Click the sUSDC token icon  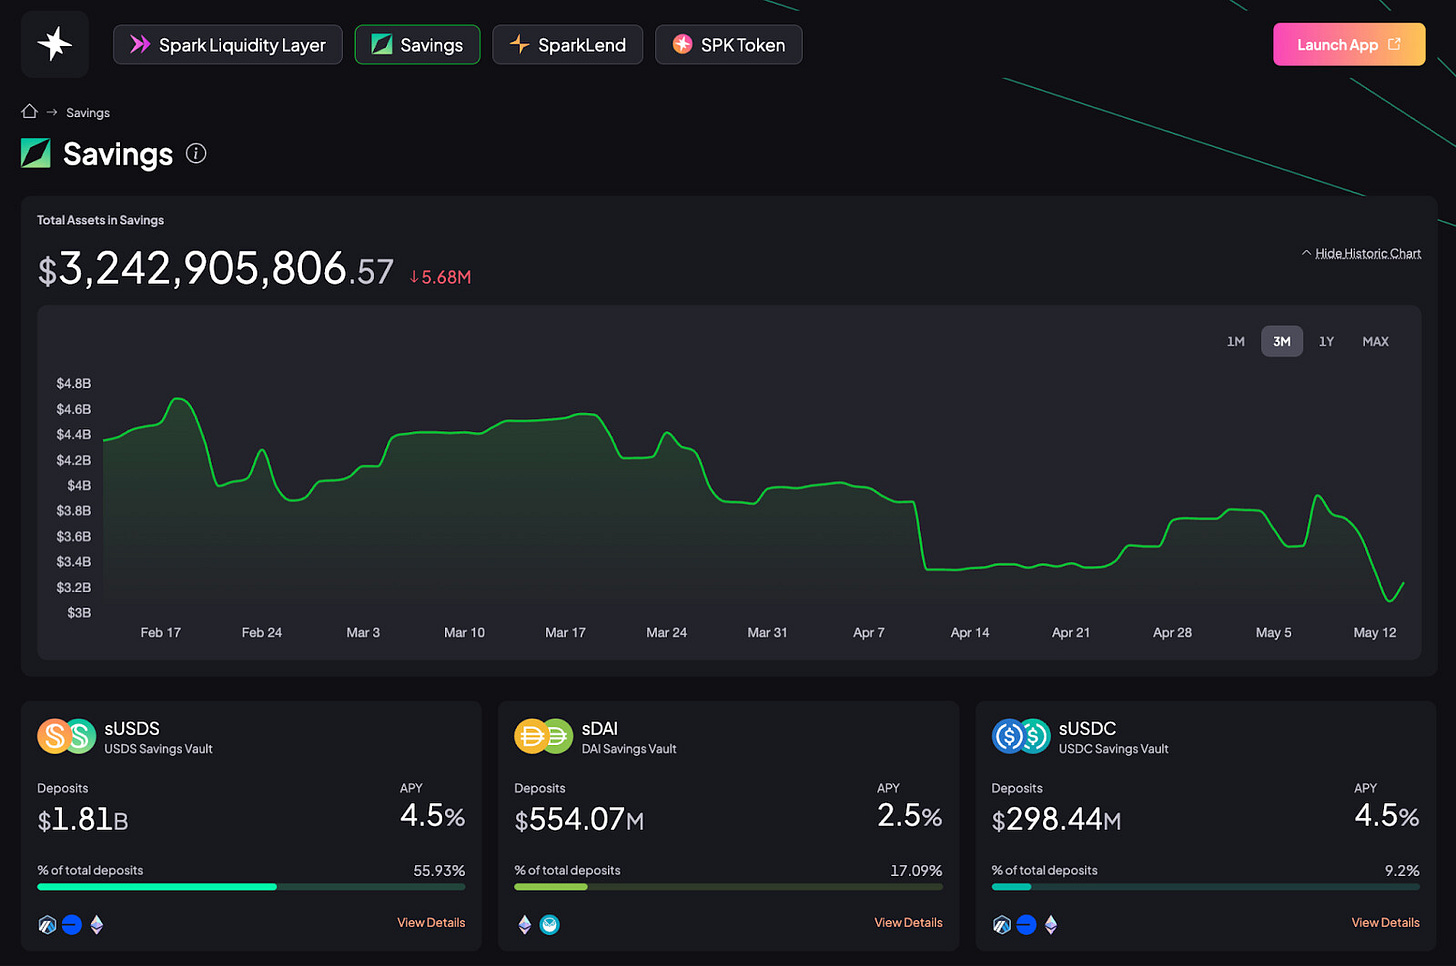1021,737
